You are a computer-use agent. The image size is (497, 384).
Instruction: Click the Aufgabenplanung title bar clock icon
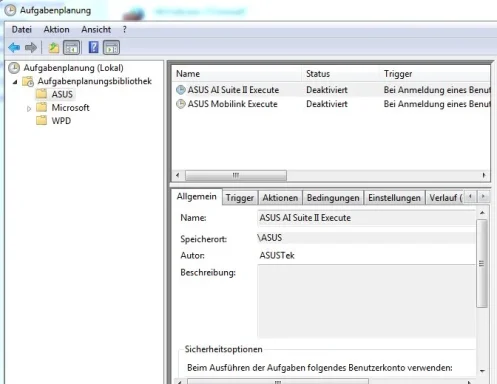pos(10,10)
